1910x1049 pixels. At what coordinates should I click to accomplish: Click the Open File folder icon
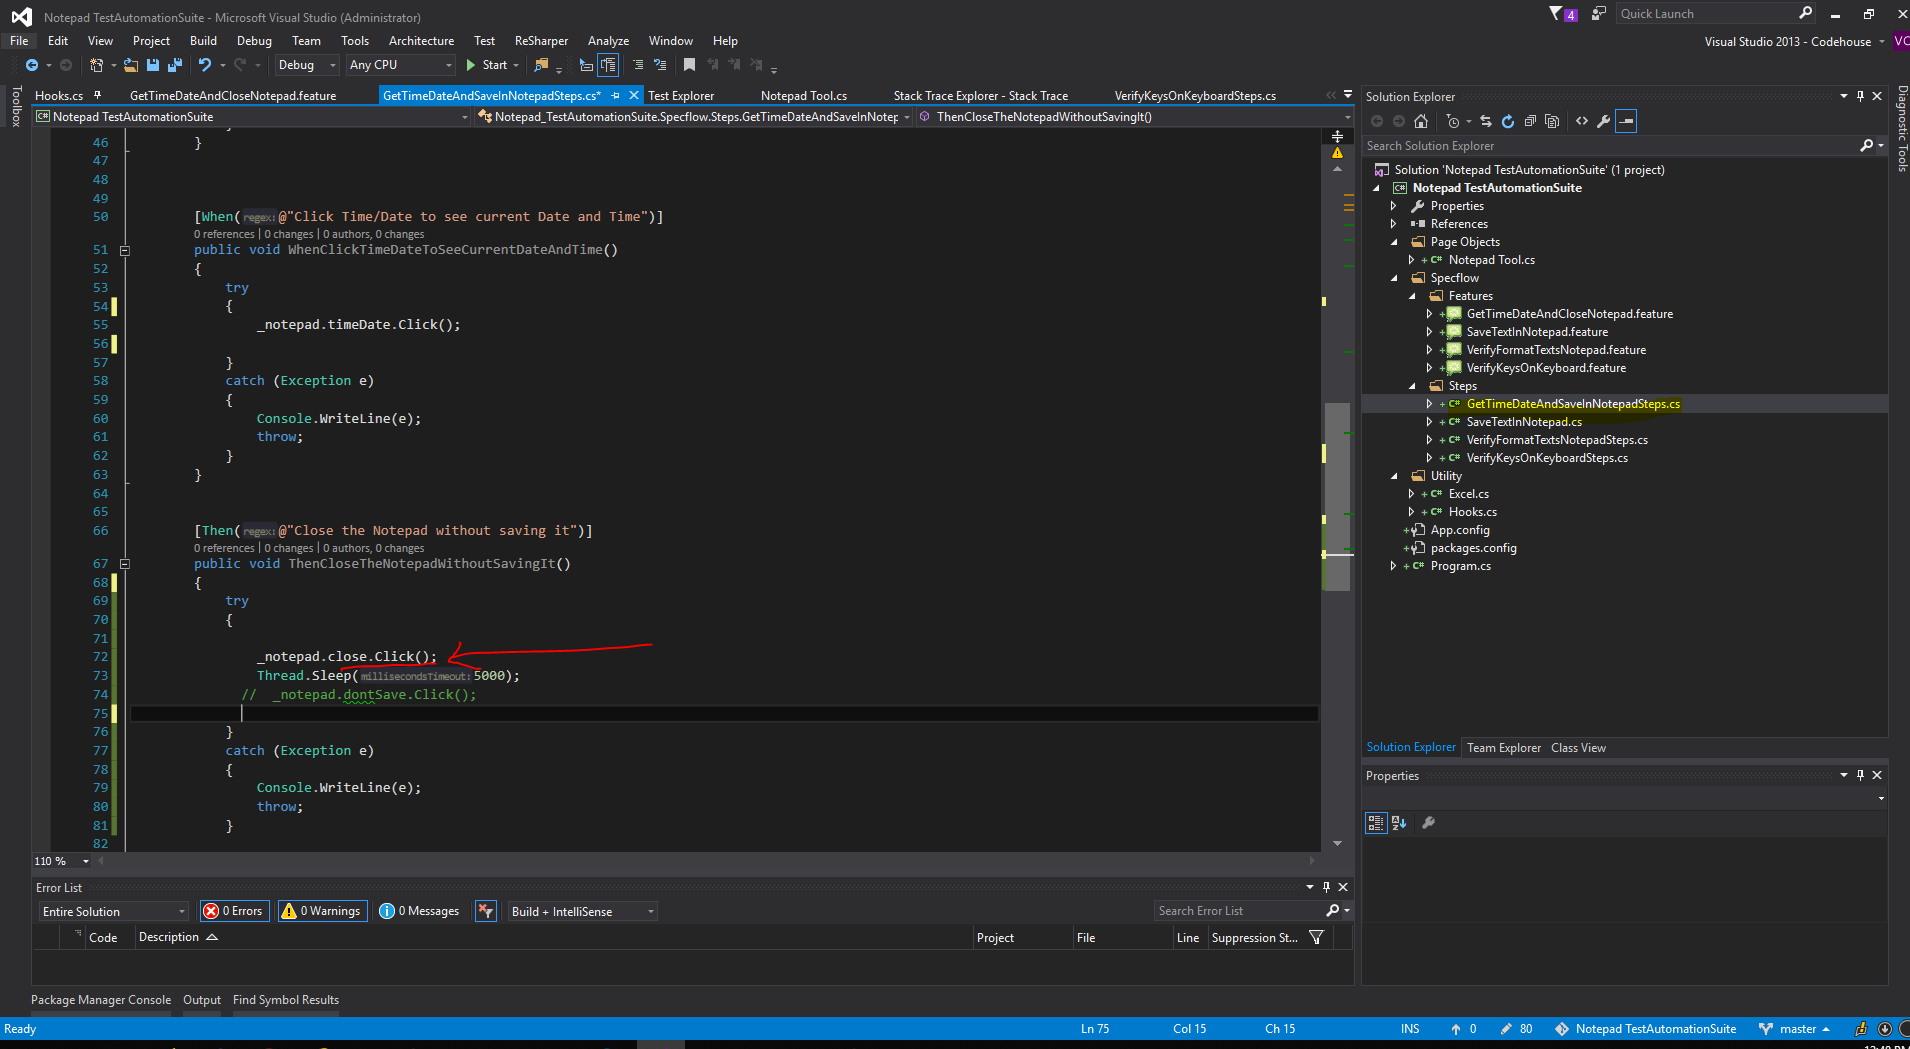point(131,65)
